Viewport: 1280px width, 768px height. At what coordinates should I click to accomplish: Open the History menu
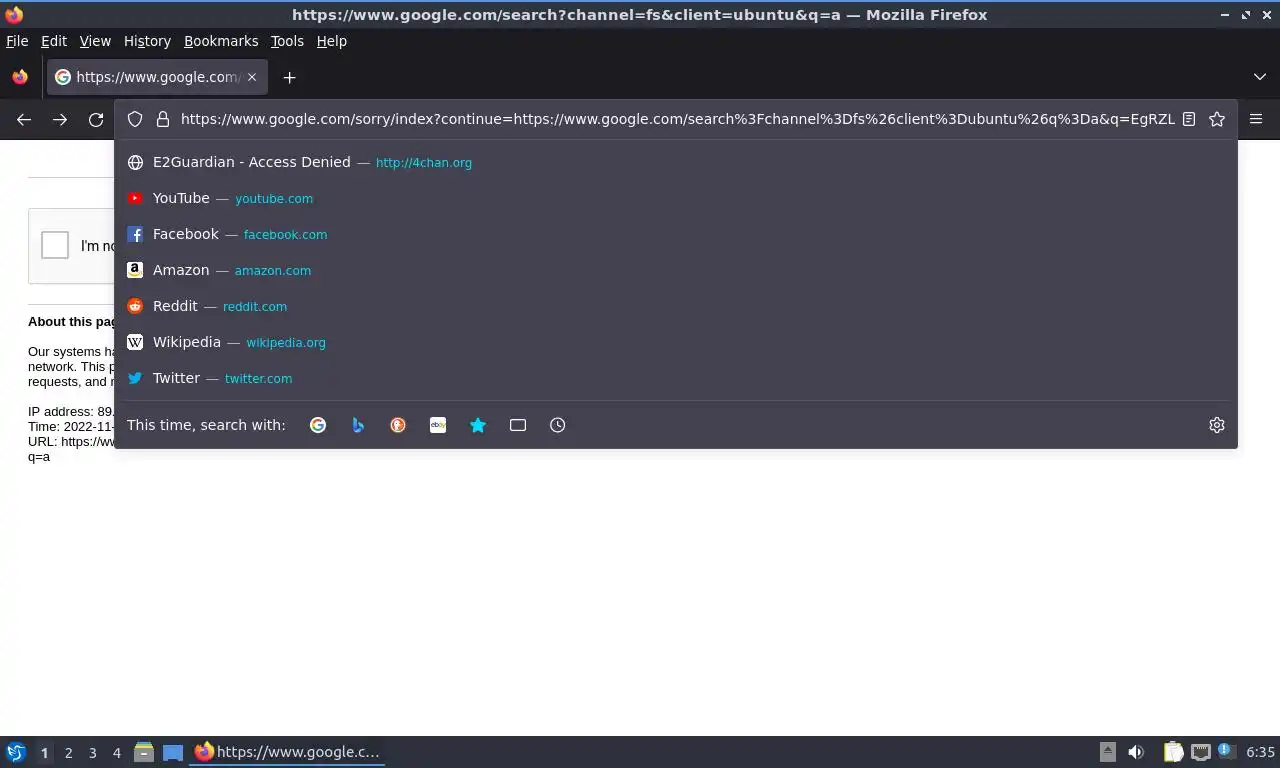(x=147, y=41)
